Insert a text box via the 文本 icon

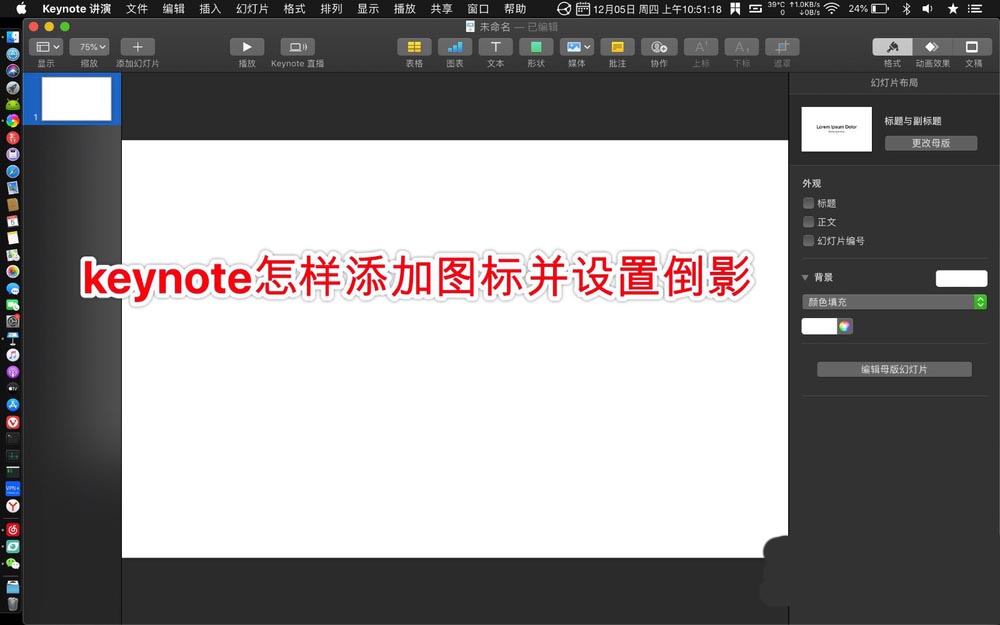(495, 46)
